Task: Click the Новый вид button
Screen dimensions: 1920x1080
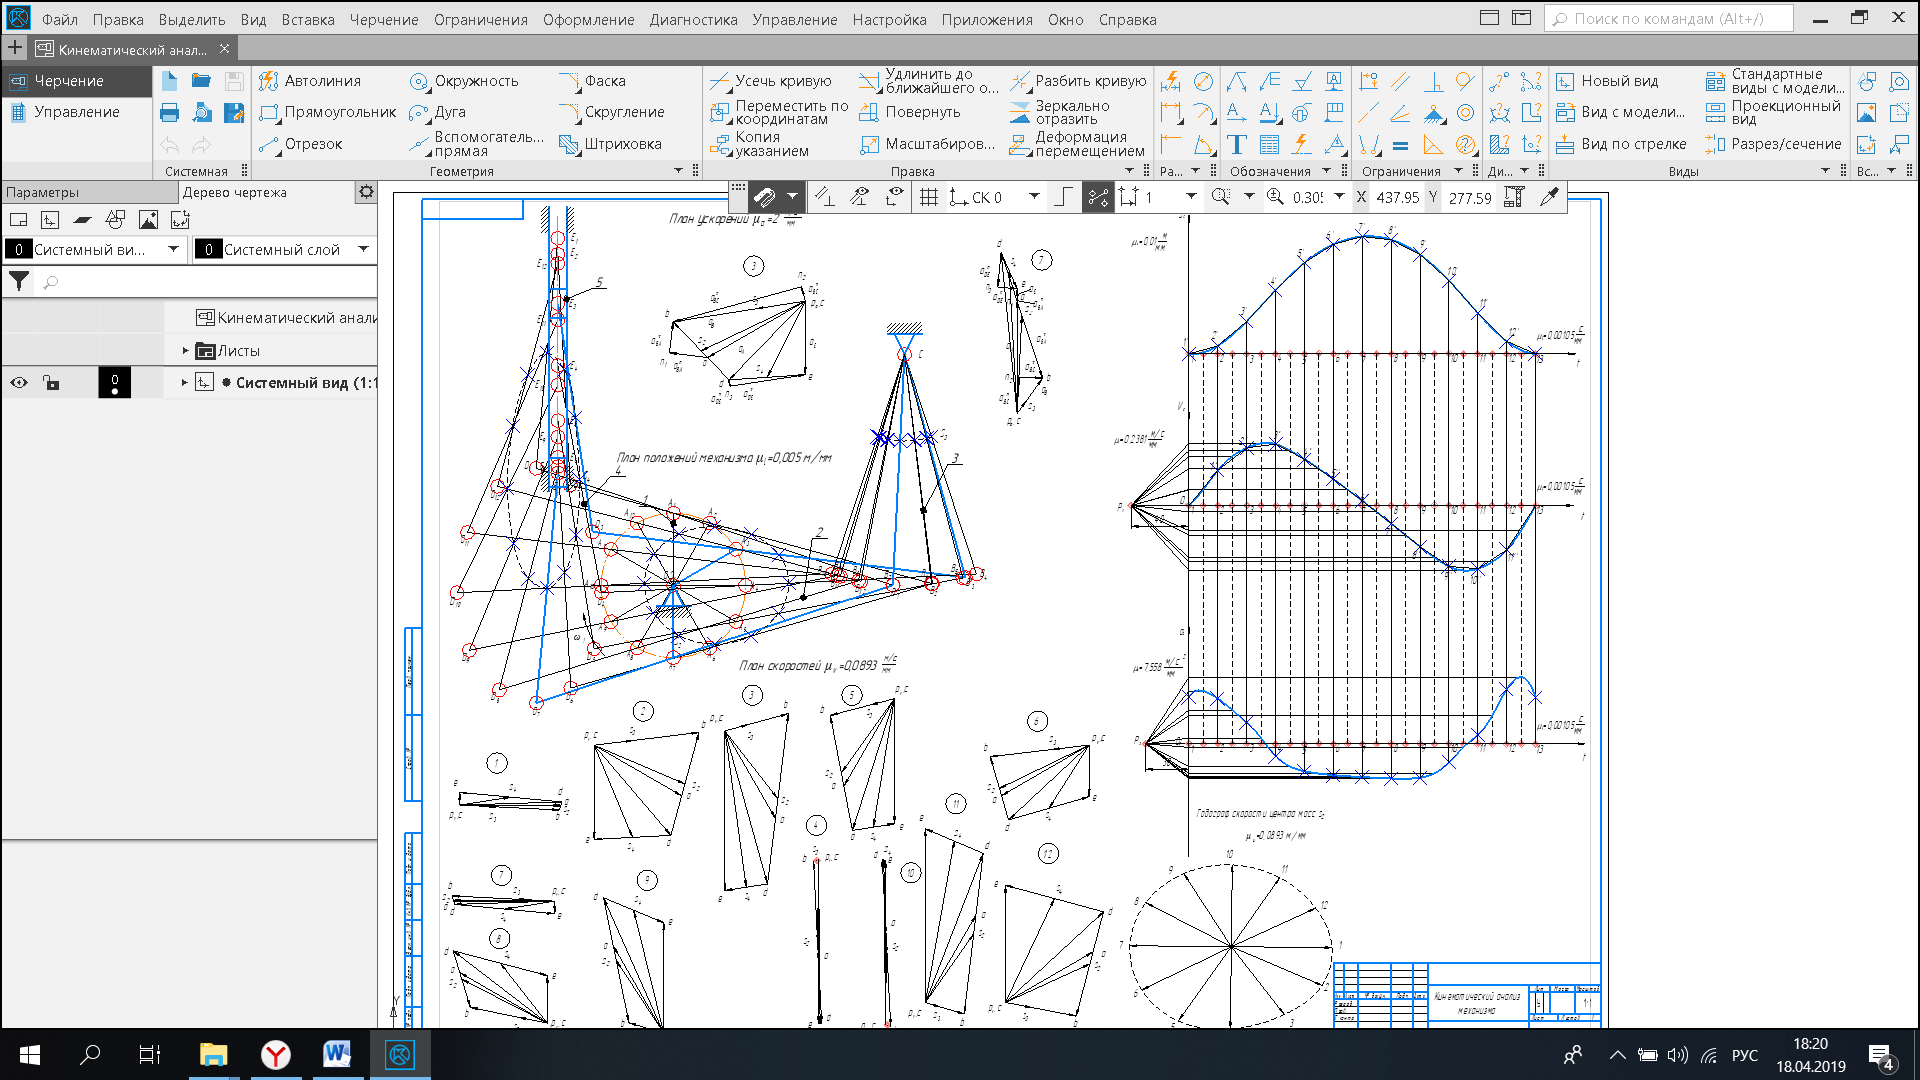Action: 1607,81
